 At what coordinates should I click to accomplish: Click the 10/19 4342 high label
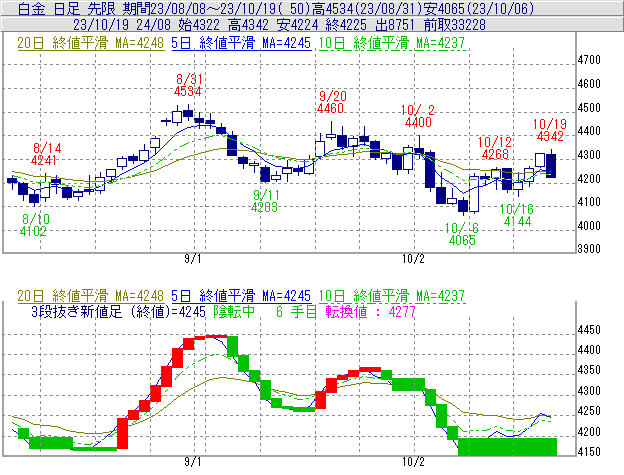coord(550,130)
